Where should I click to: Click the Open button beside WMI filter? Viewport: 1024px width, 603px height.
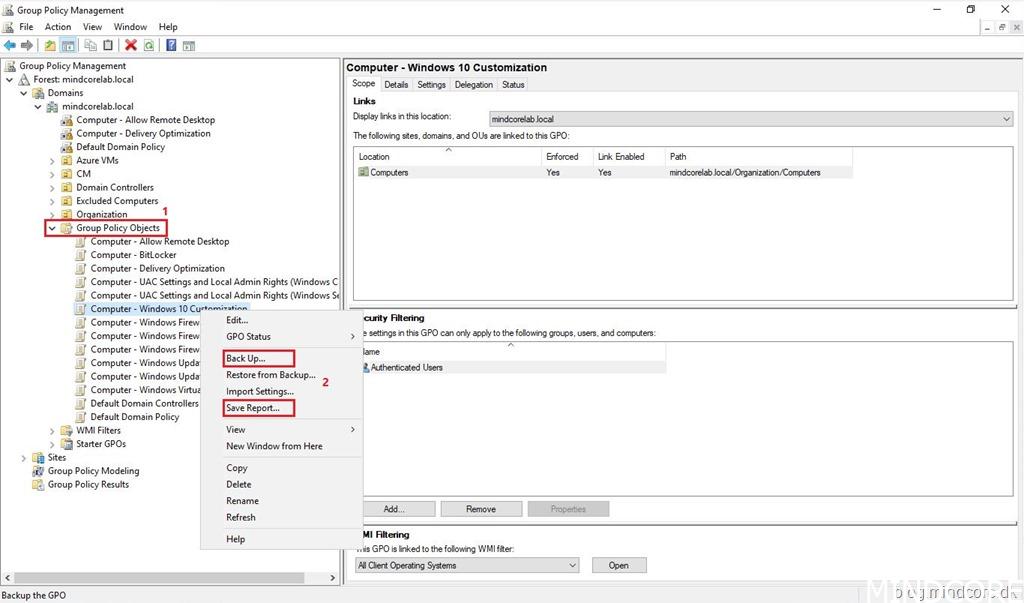coord(618,565)
